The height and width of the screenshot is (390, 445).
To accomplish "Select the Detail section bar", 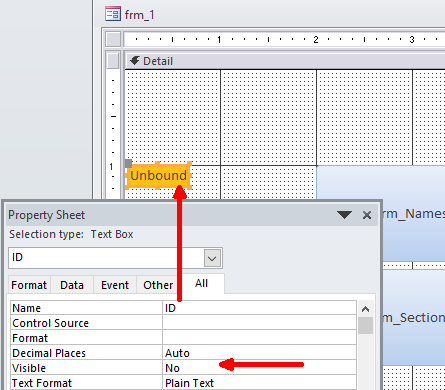I will 285,61.
